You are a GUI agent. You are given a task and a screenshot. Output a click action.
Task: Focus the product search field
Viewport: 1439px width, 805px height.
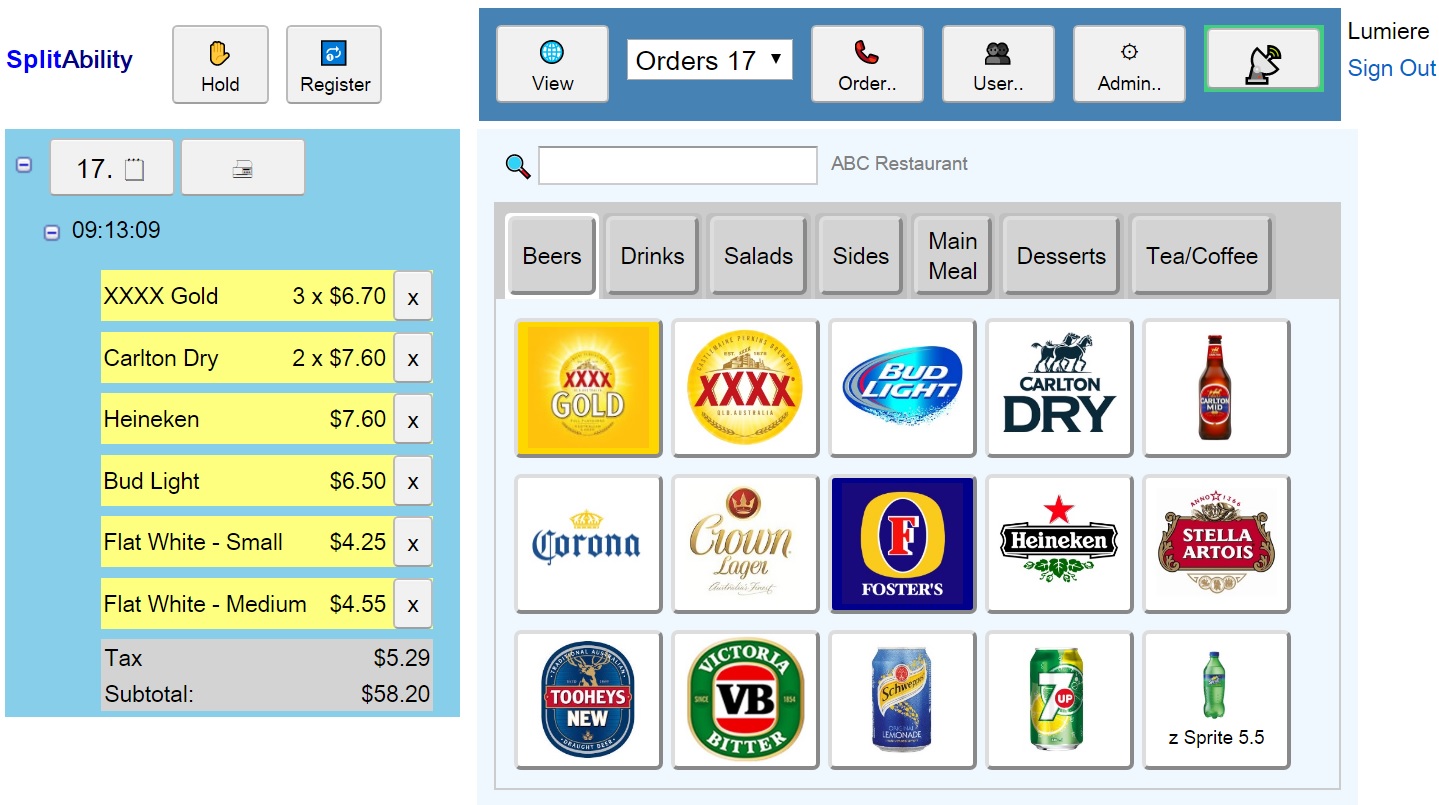(x=678, y=165)
